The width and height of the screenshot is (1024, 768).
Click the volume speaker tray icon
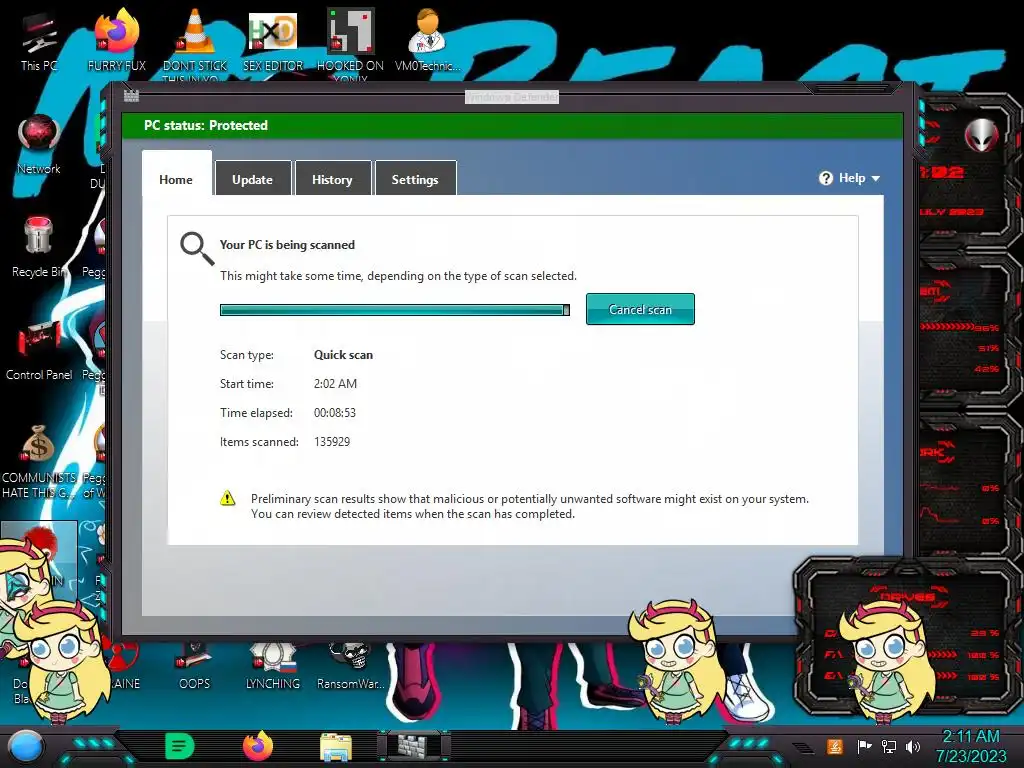(x=912, y=746)
